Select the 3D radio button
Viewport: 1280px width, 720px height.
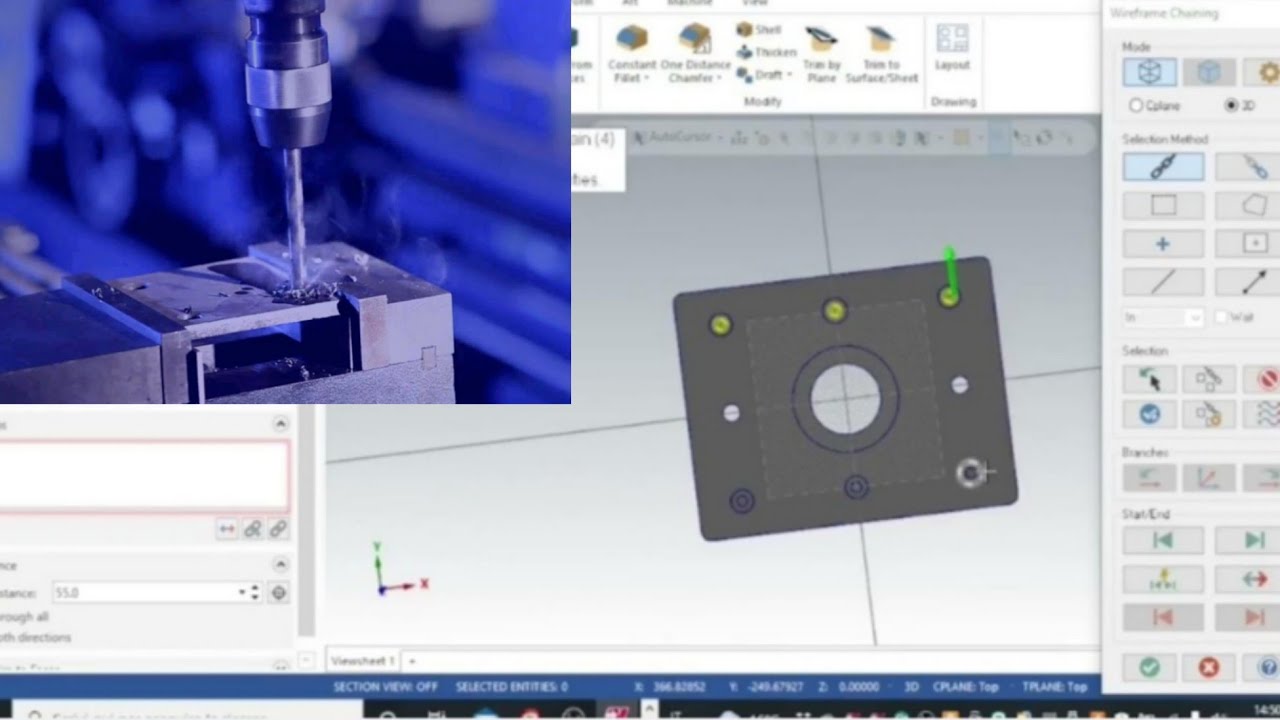pos(1231,105)
